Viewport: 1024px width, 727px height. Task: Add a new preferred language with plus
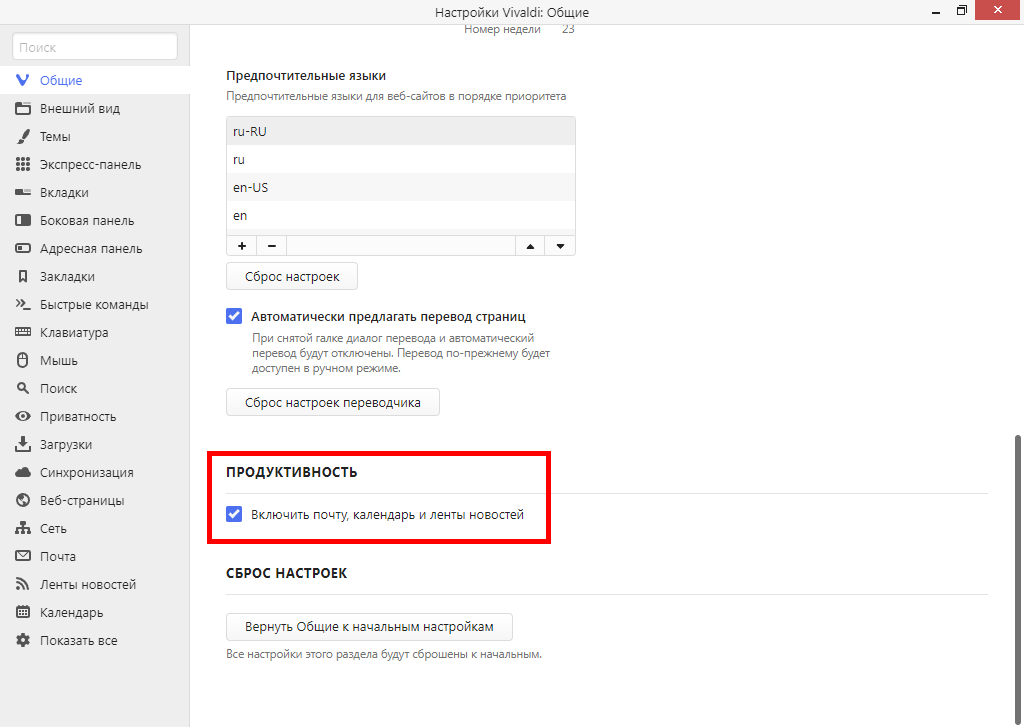coord(242,246)
